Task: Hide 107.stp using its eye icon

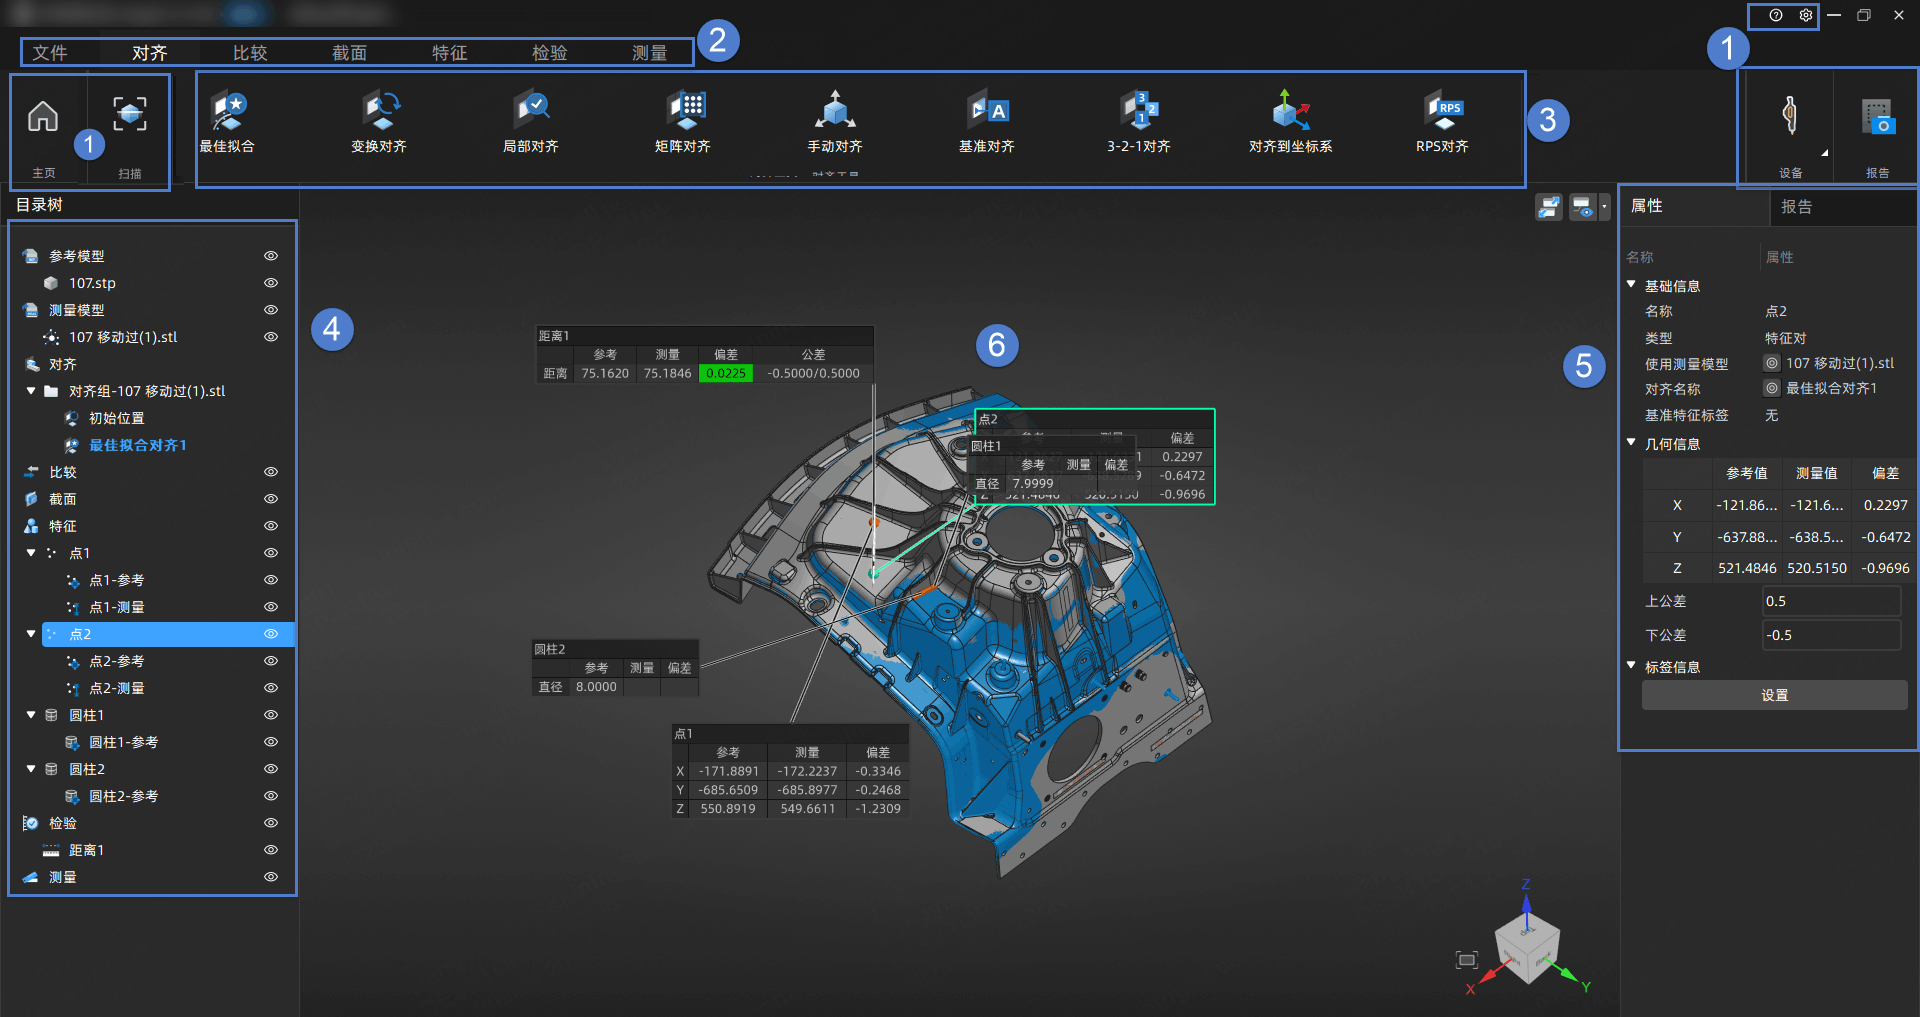Action: pyautogui.click(x=271, y=283)
